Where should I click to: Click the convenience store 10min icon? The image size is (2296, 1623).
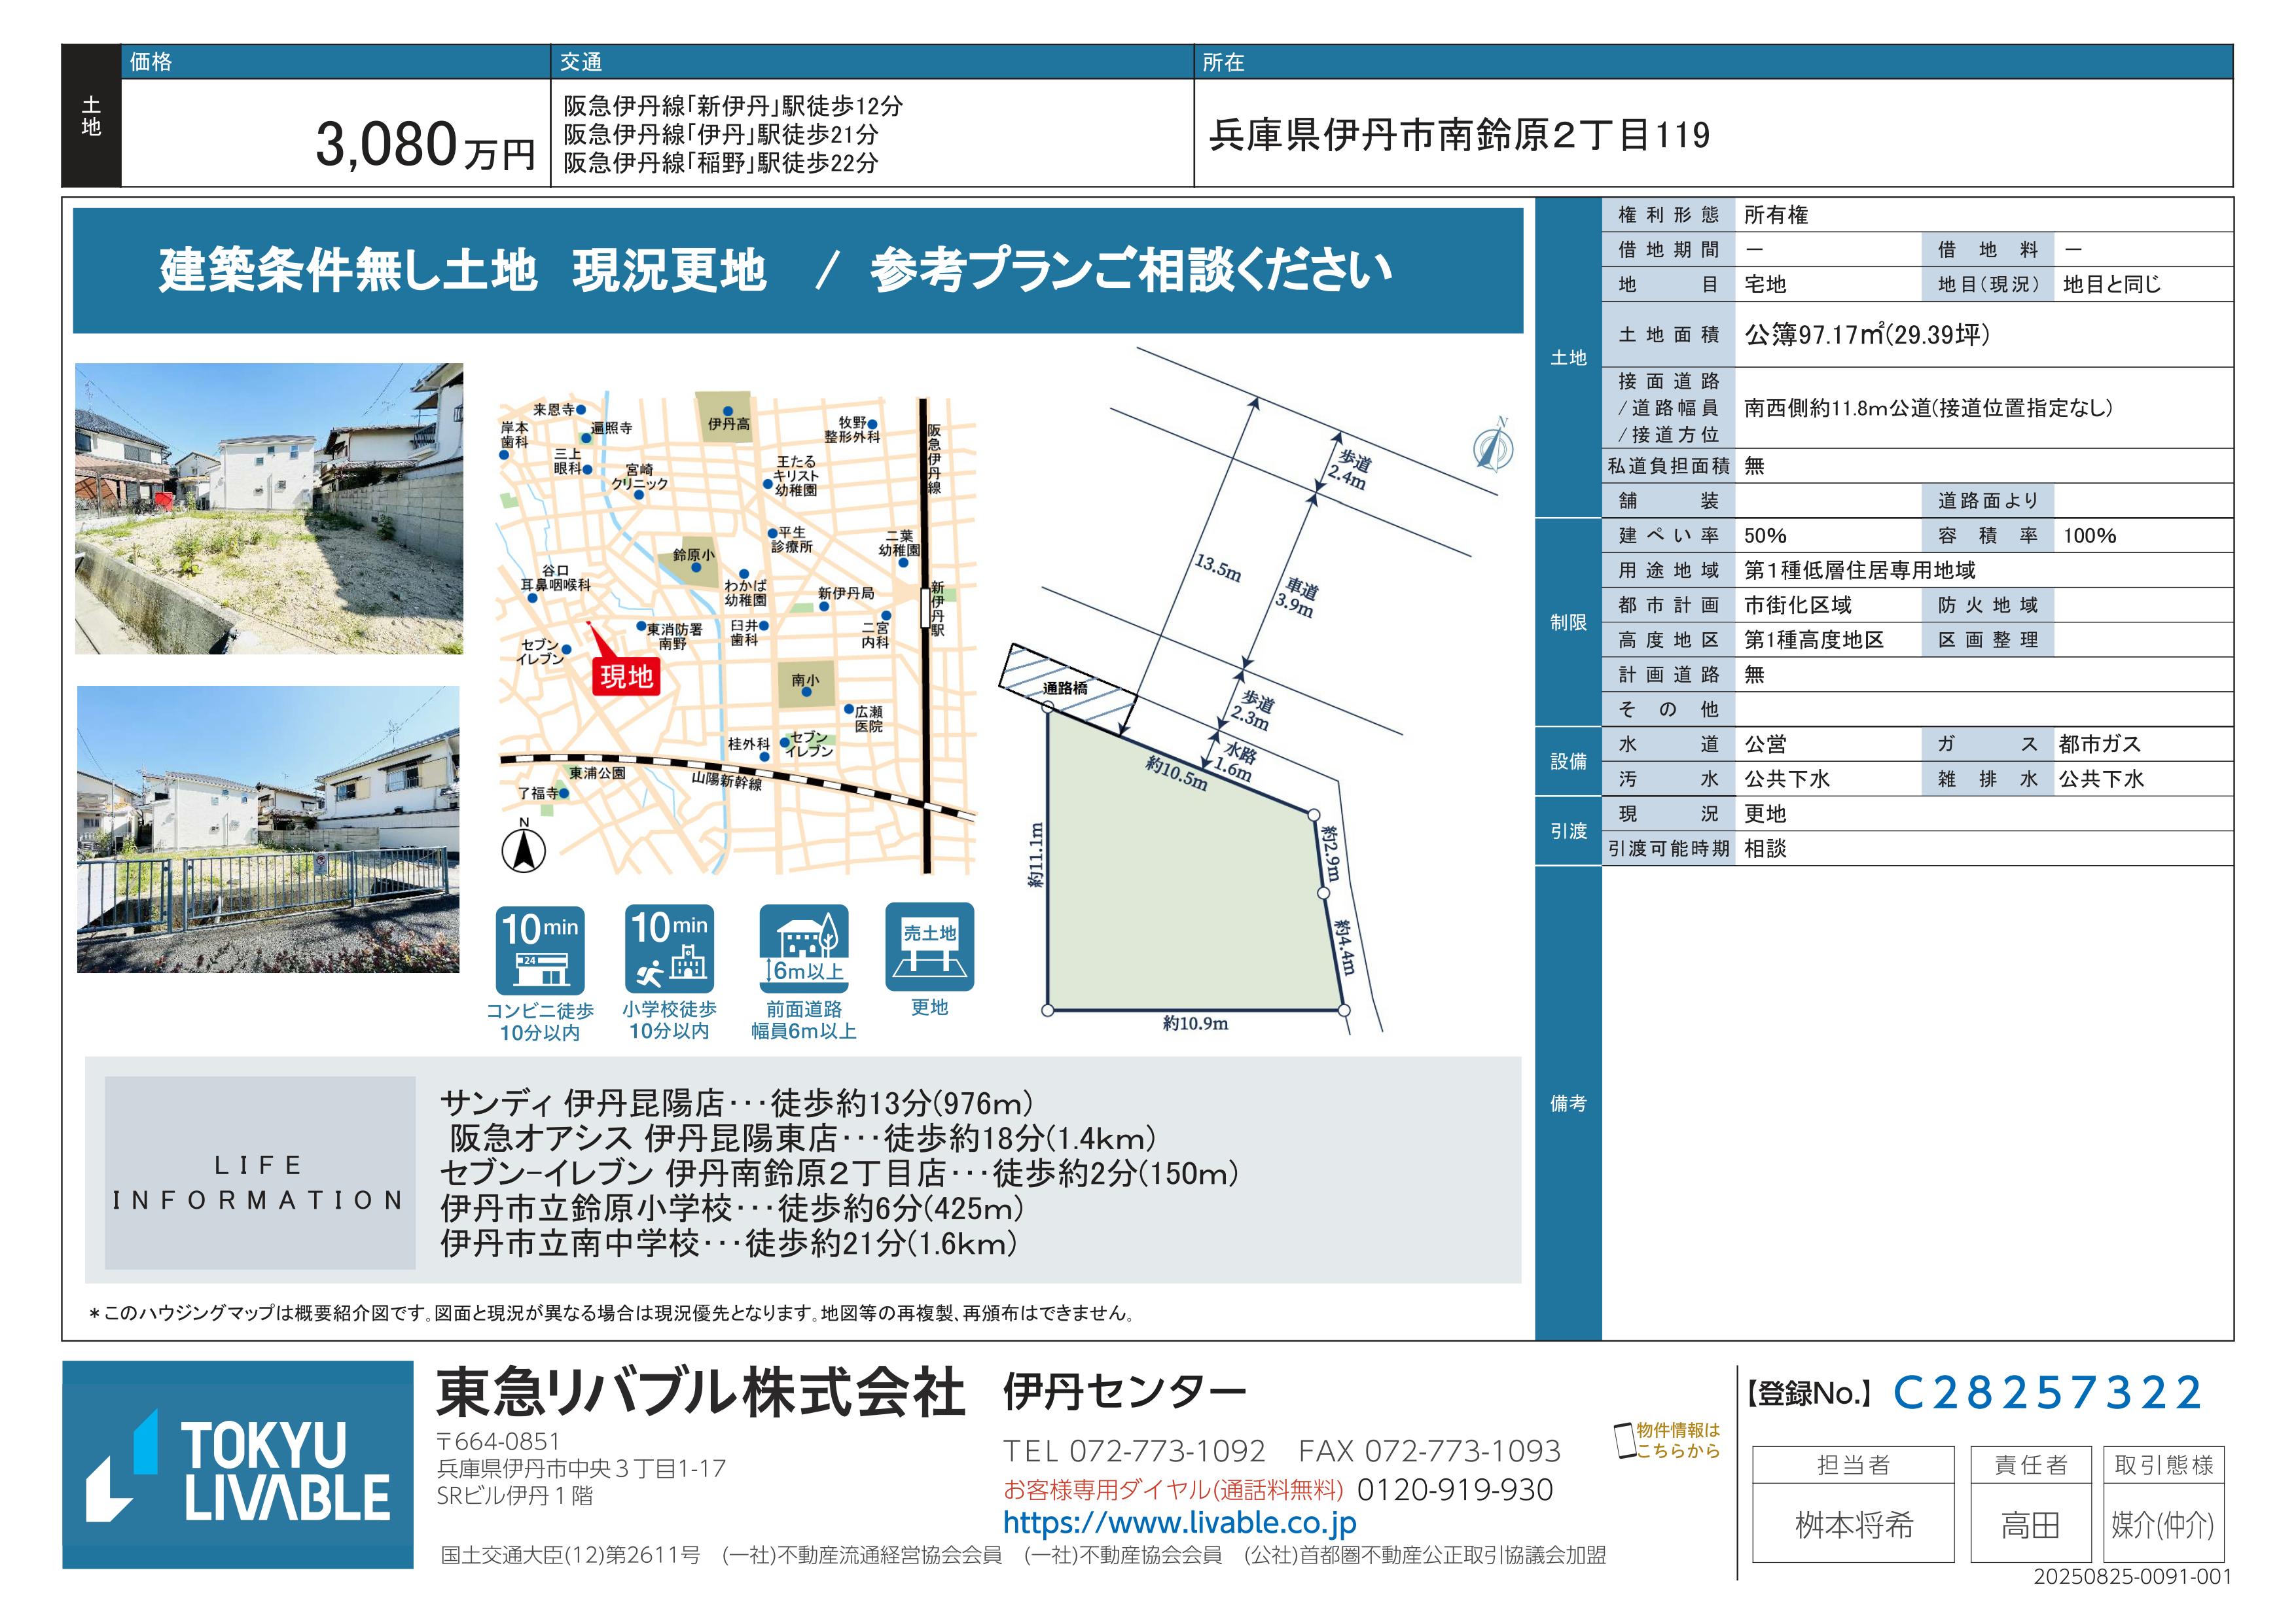pyautogui.click(x=540, y=950)
